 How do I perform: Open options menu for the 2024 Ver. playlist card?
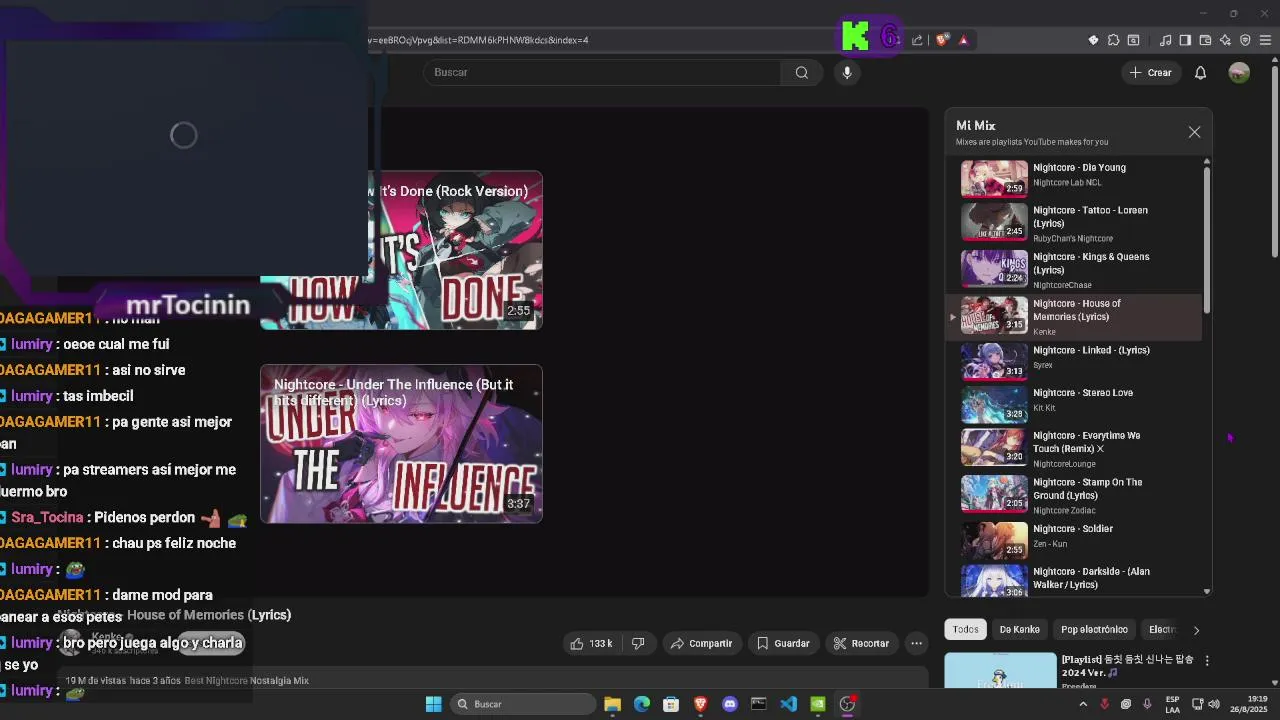pyautogui.click(x=1207, y=661)
